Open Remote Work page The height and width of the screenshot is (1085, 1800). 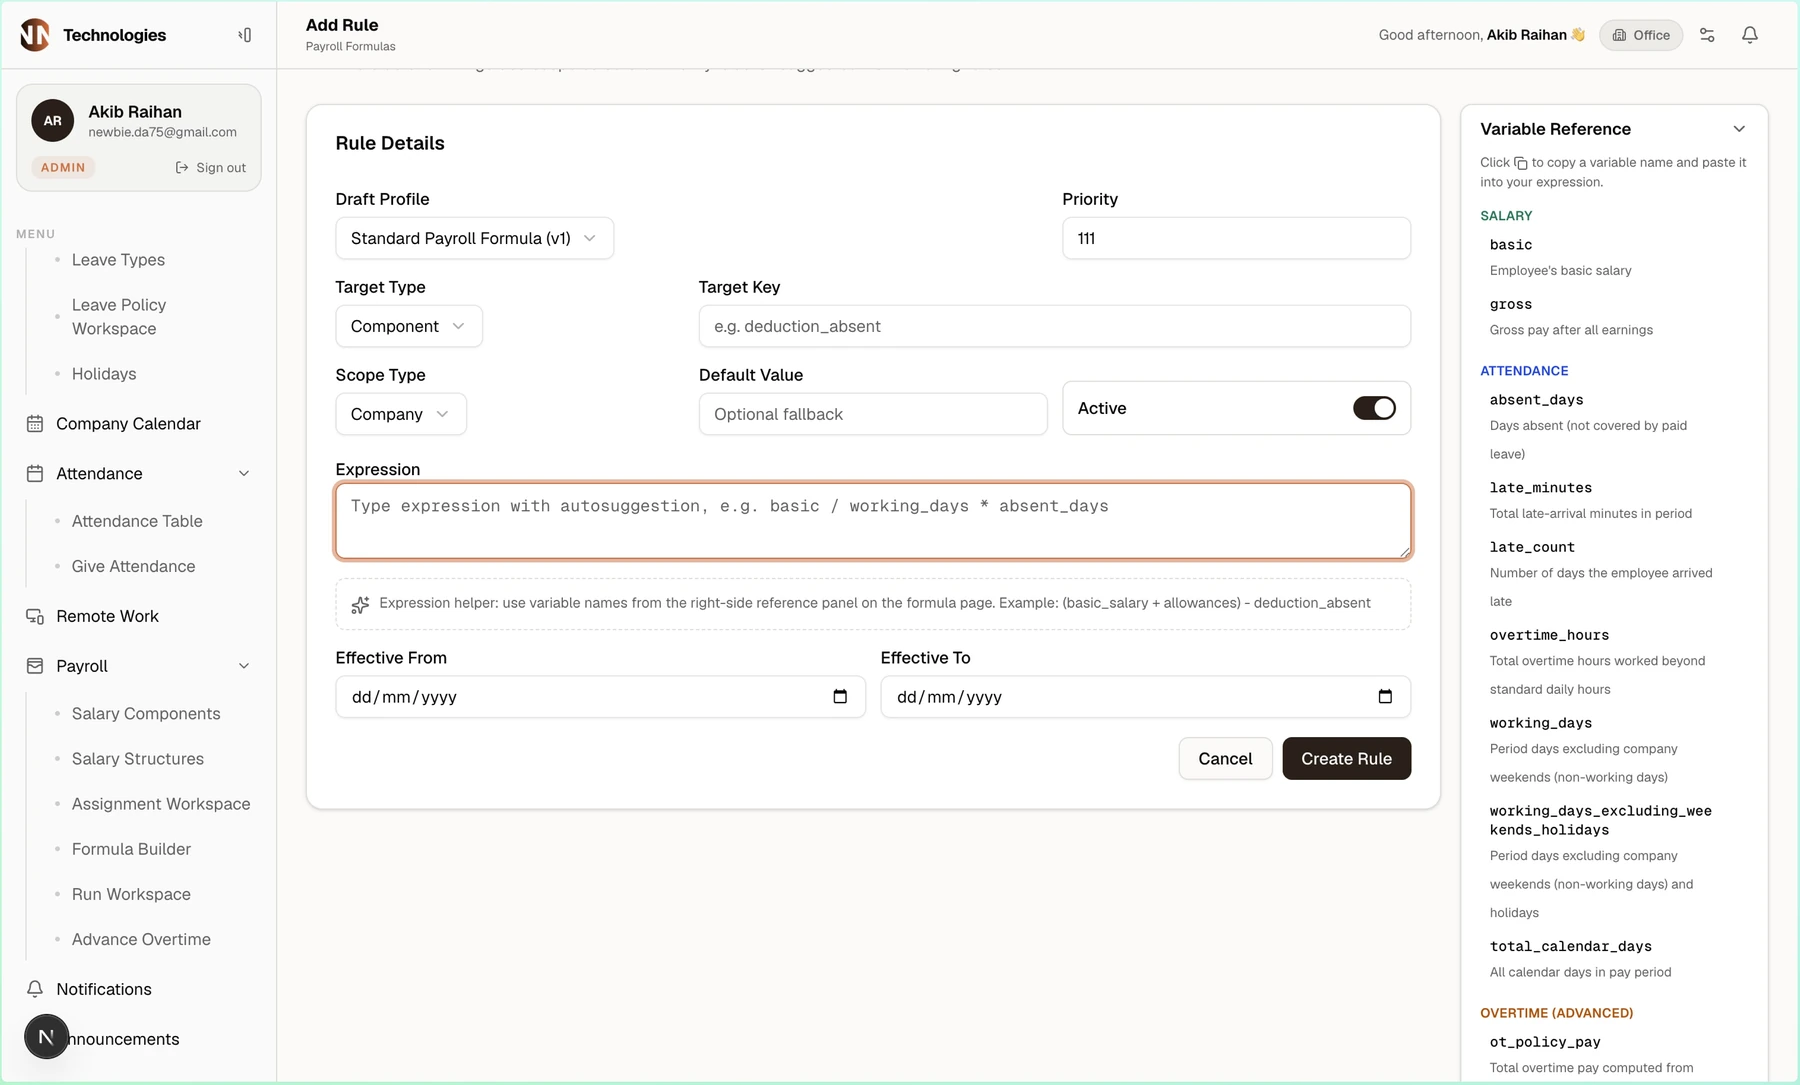coord(107,616)
